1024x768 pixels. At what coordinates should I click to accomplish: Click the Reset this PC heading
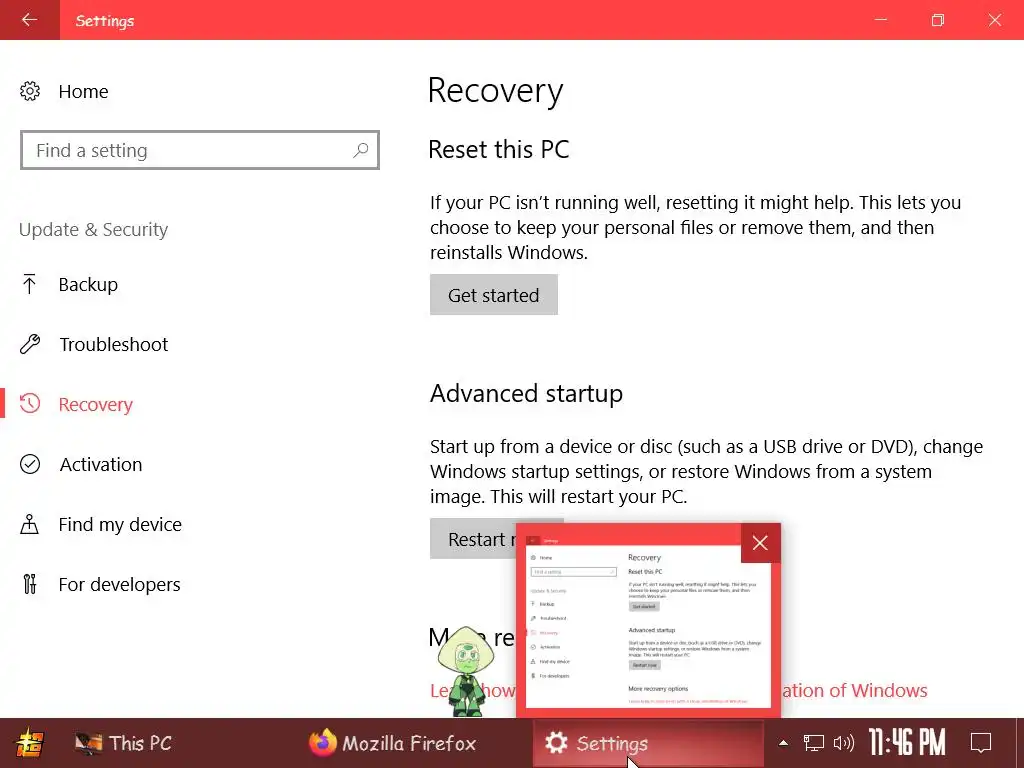point(498,149)
